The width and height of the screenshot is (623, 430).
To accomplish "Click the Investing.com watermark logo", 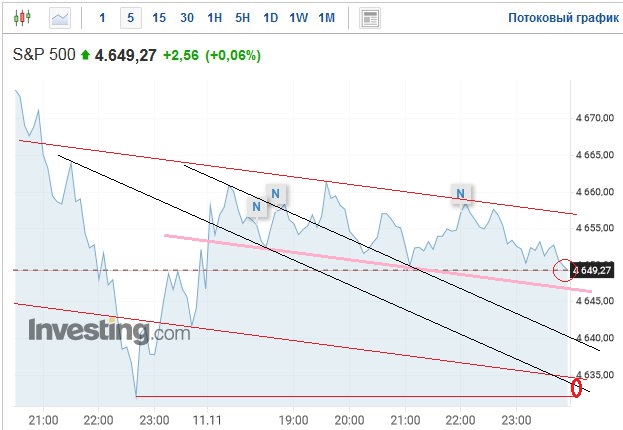I will pyautogui.click(x=108, y=331).
